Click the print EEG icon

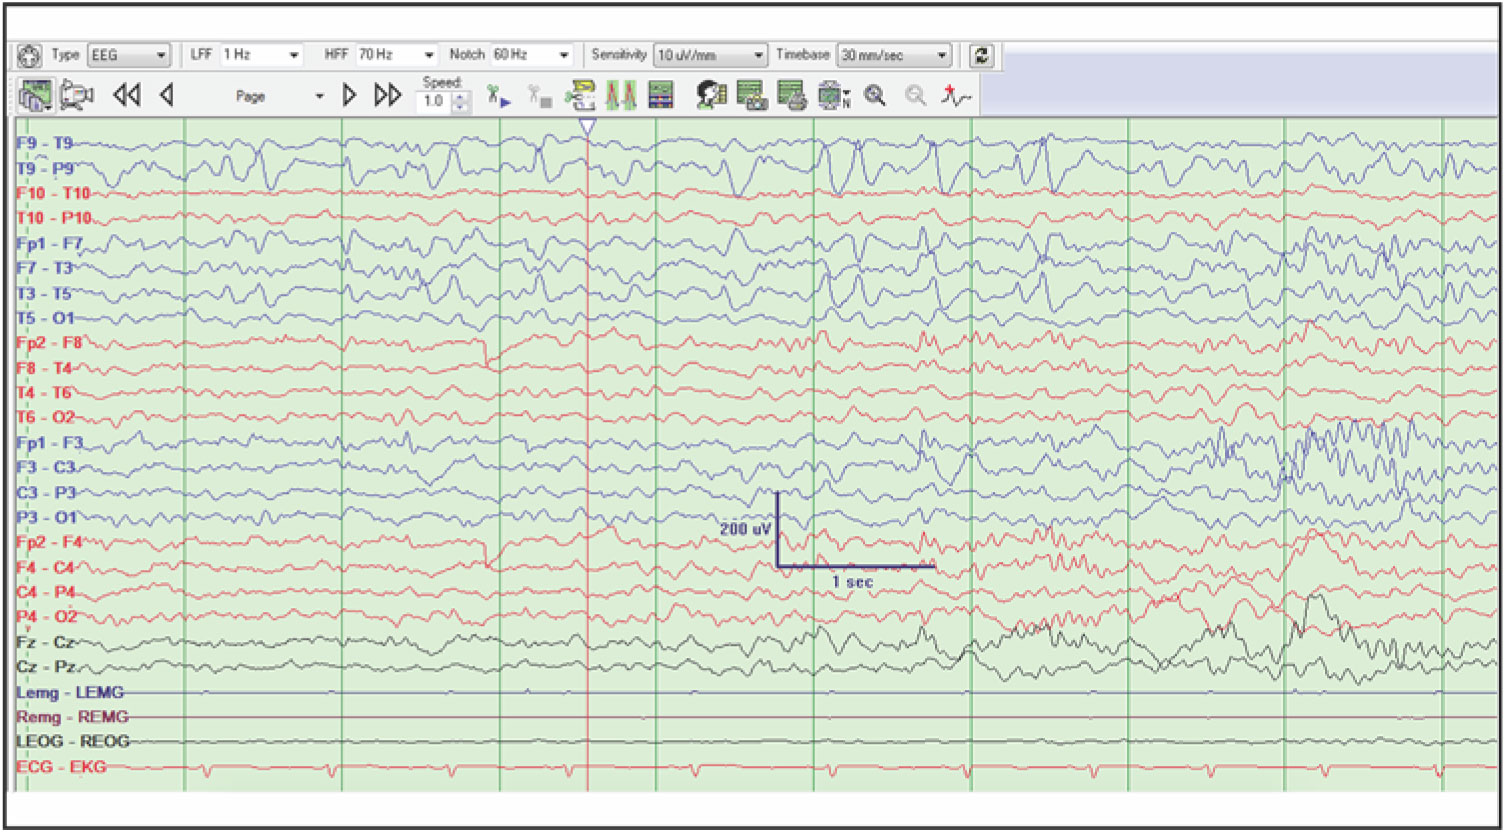pyautogui.click(x=792, y=95)
